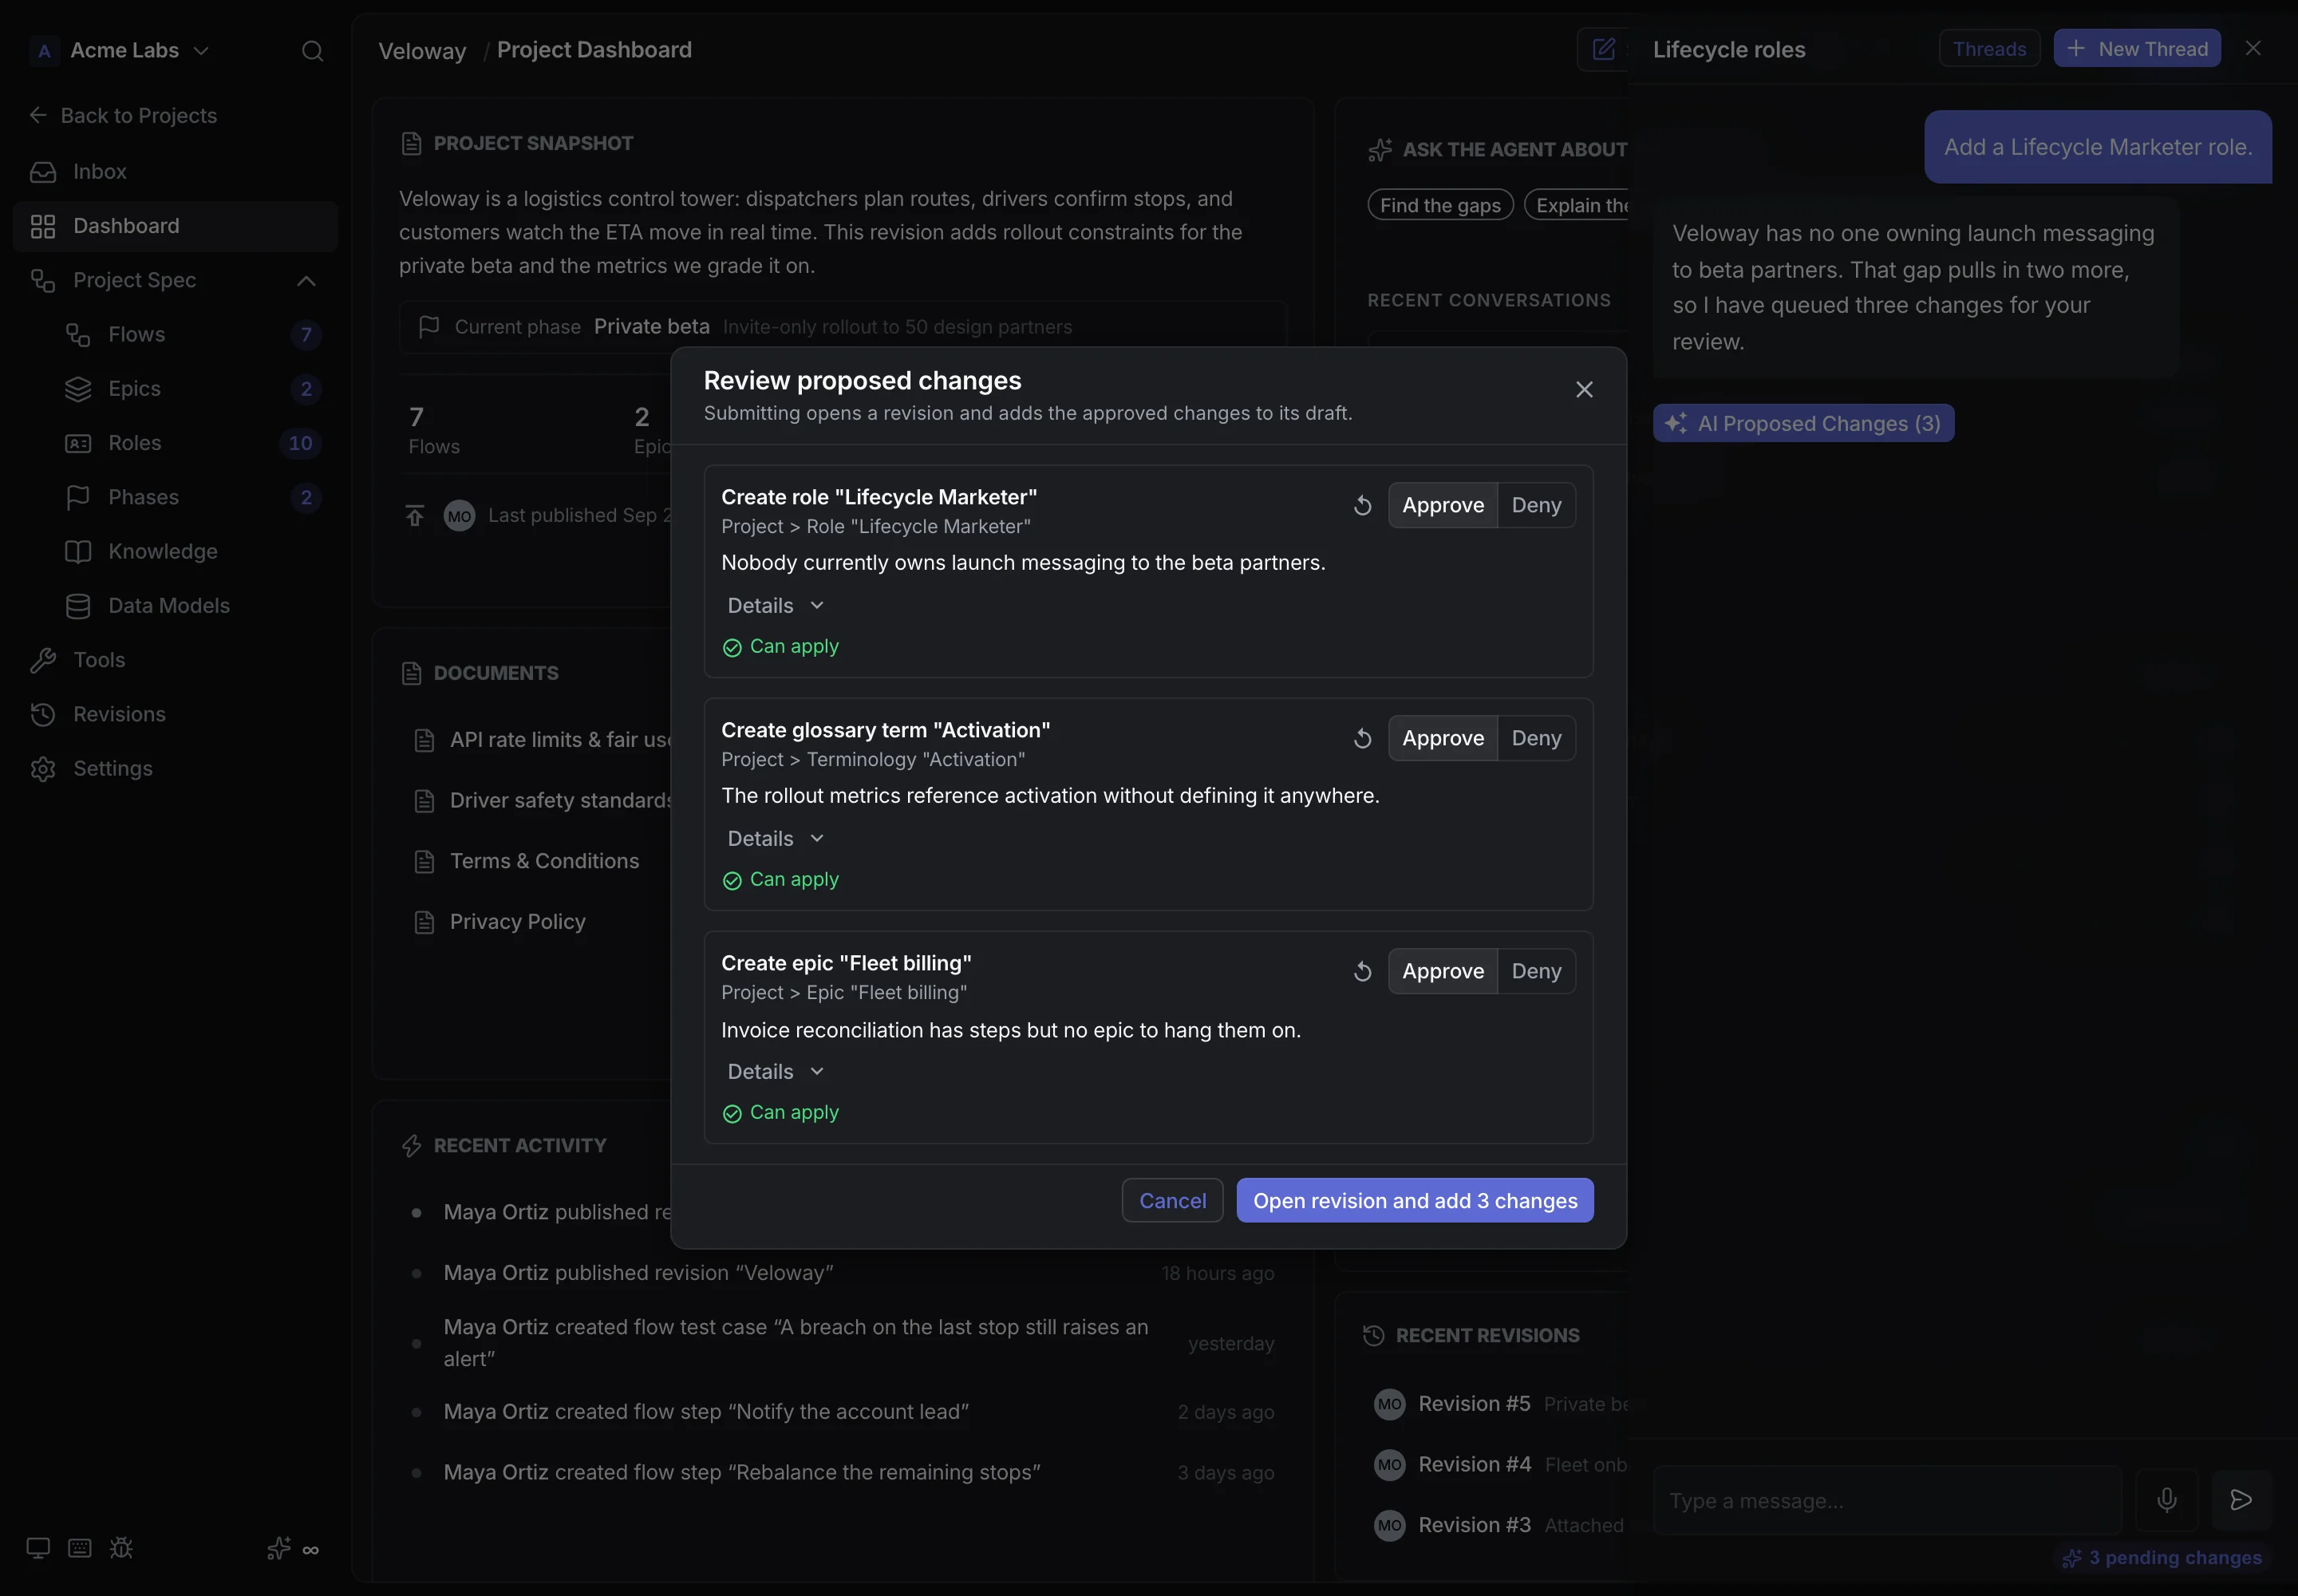
Task: Click the sparkle icon beside Ask the Agent
Action: click(x=1380, y=150)
